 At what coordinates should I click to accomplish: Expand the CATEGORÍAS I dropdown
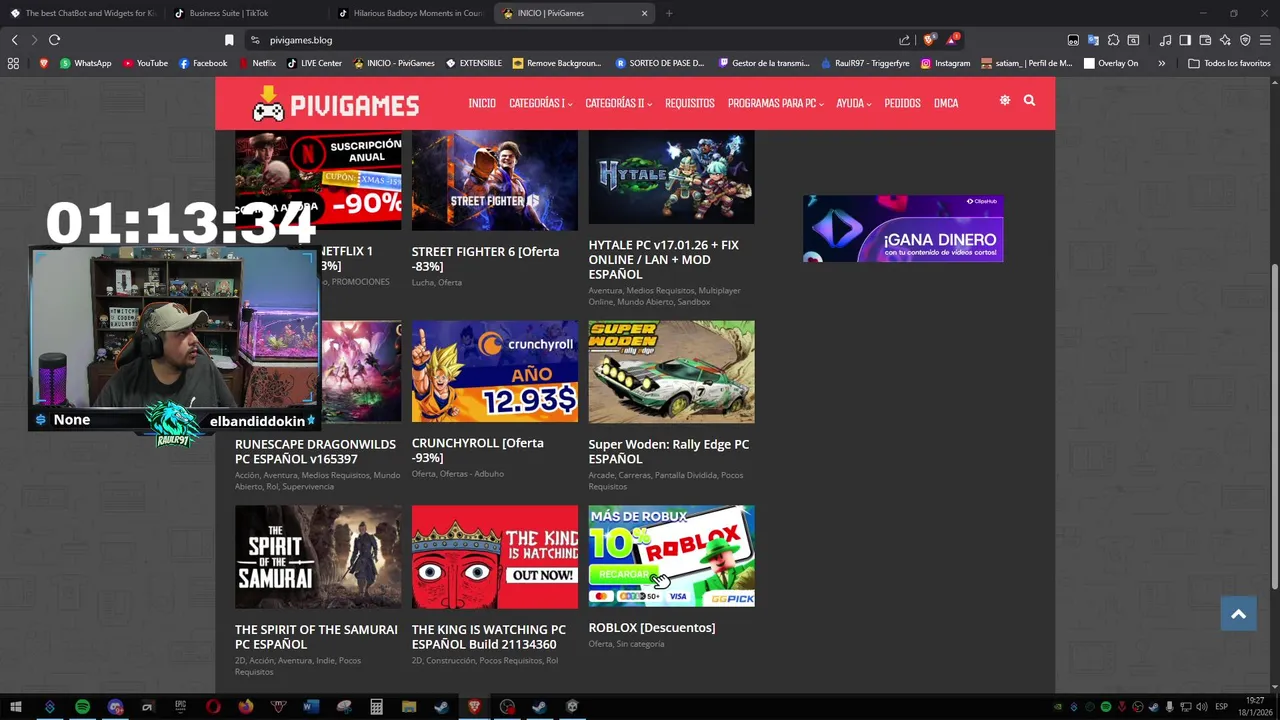pos(540,103)
